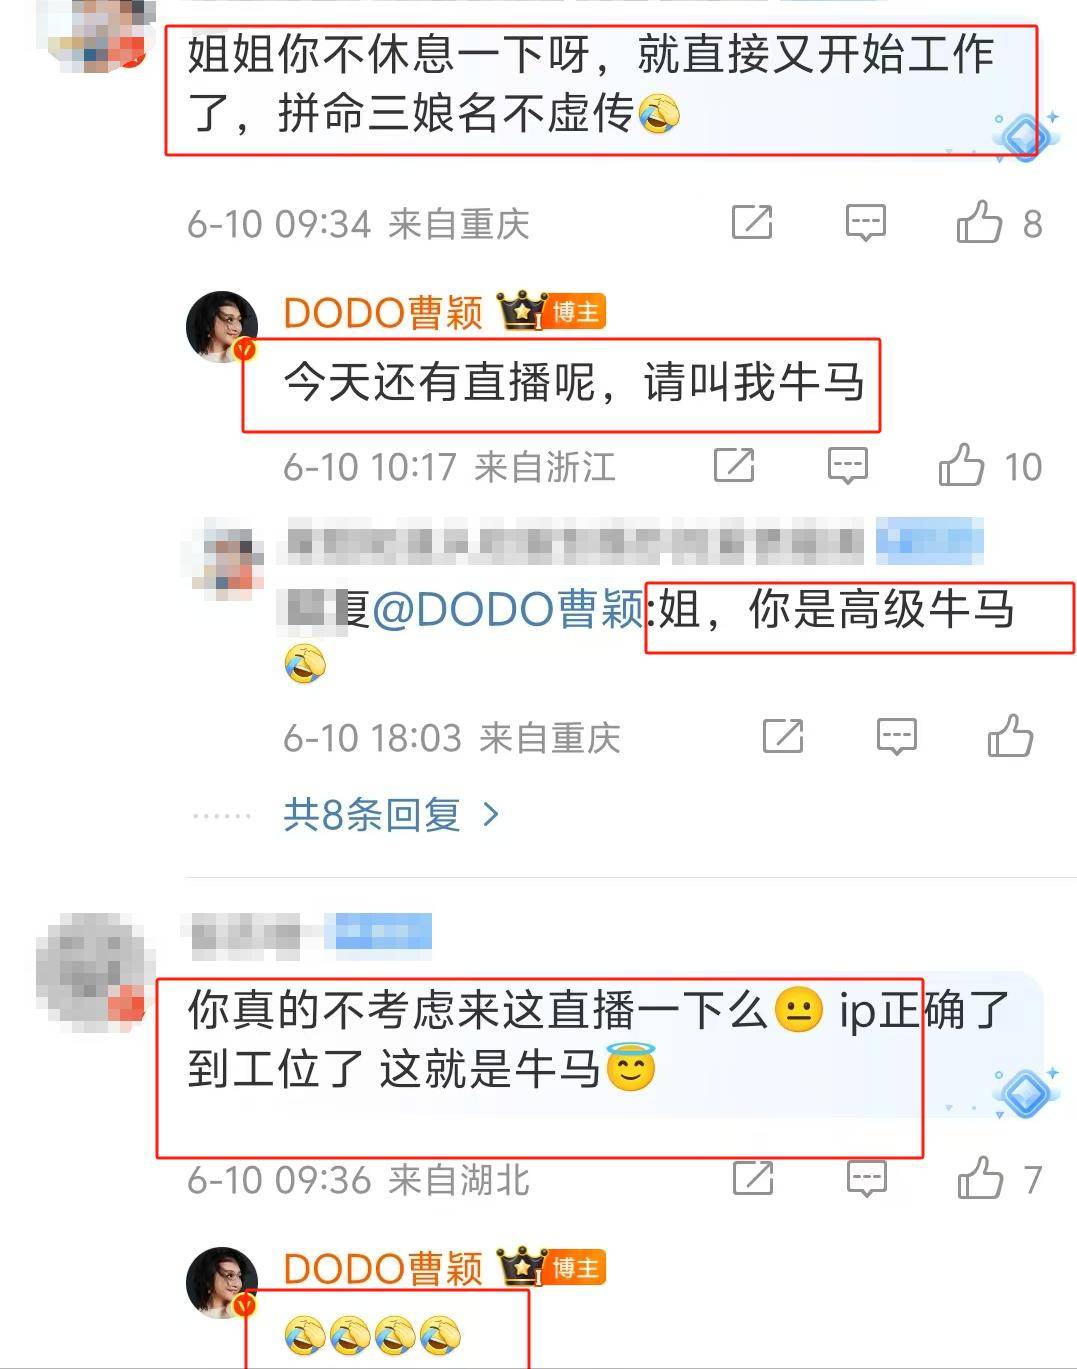Image resolution: width=1077 pixels, height=1369 pixels.
Task: Tap the 博主 badge beside first DODO曹颖
Action: [x=576, y=312]
